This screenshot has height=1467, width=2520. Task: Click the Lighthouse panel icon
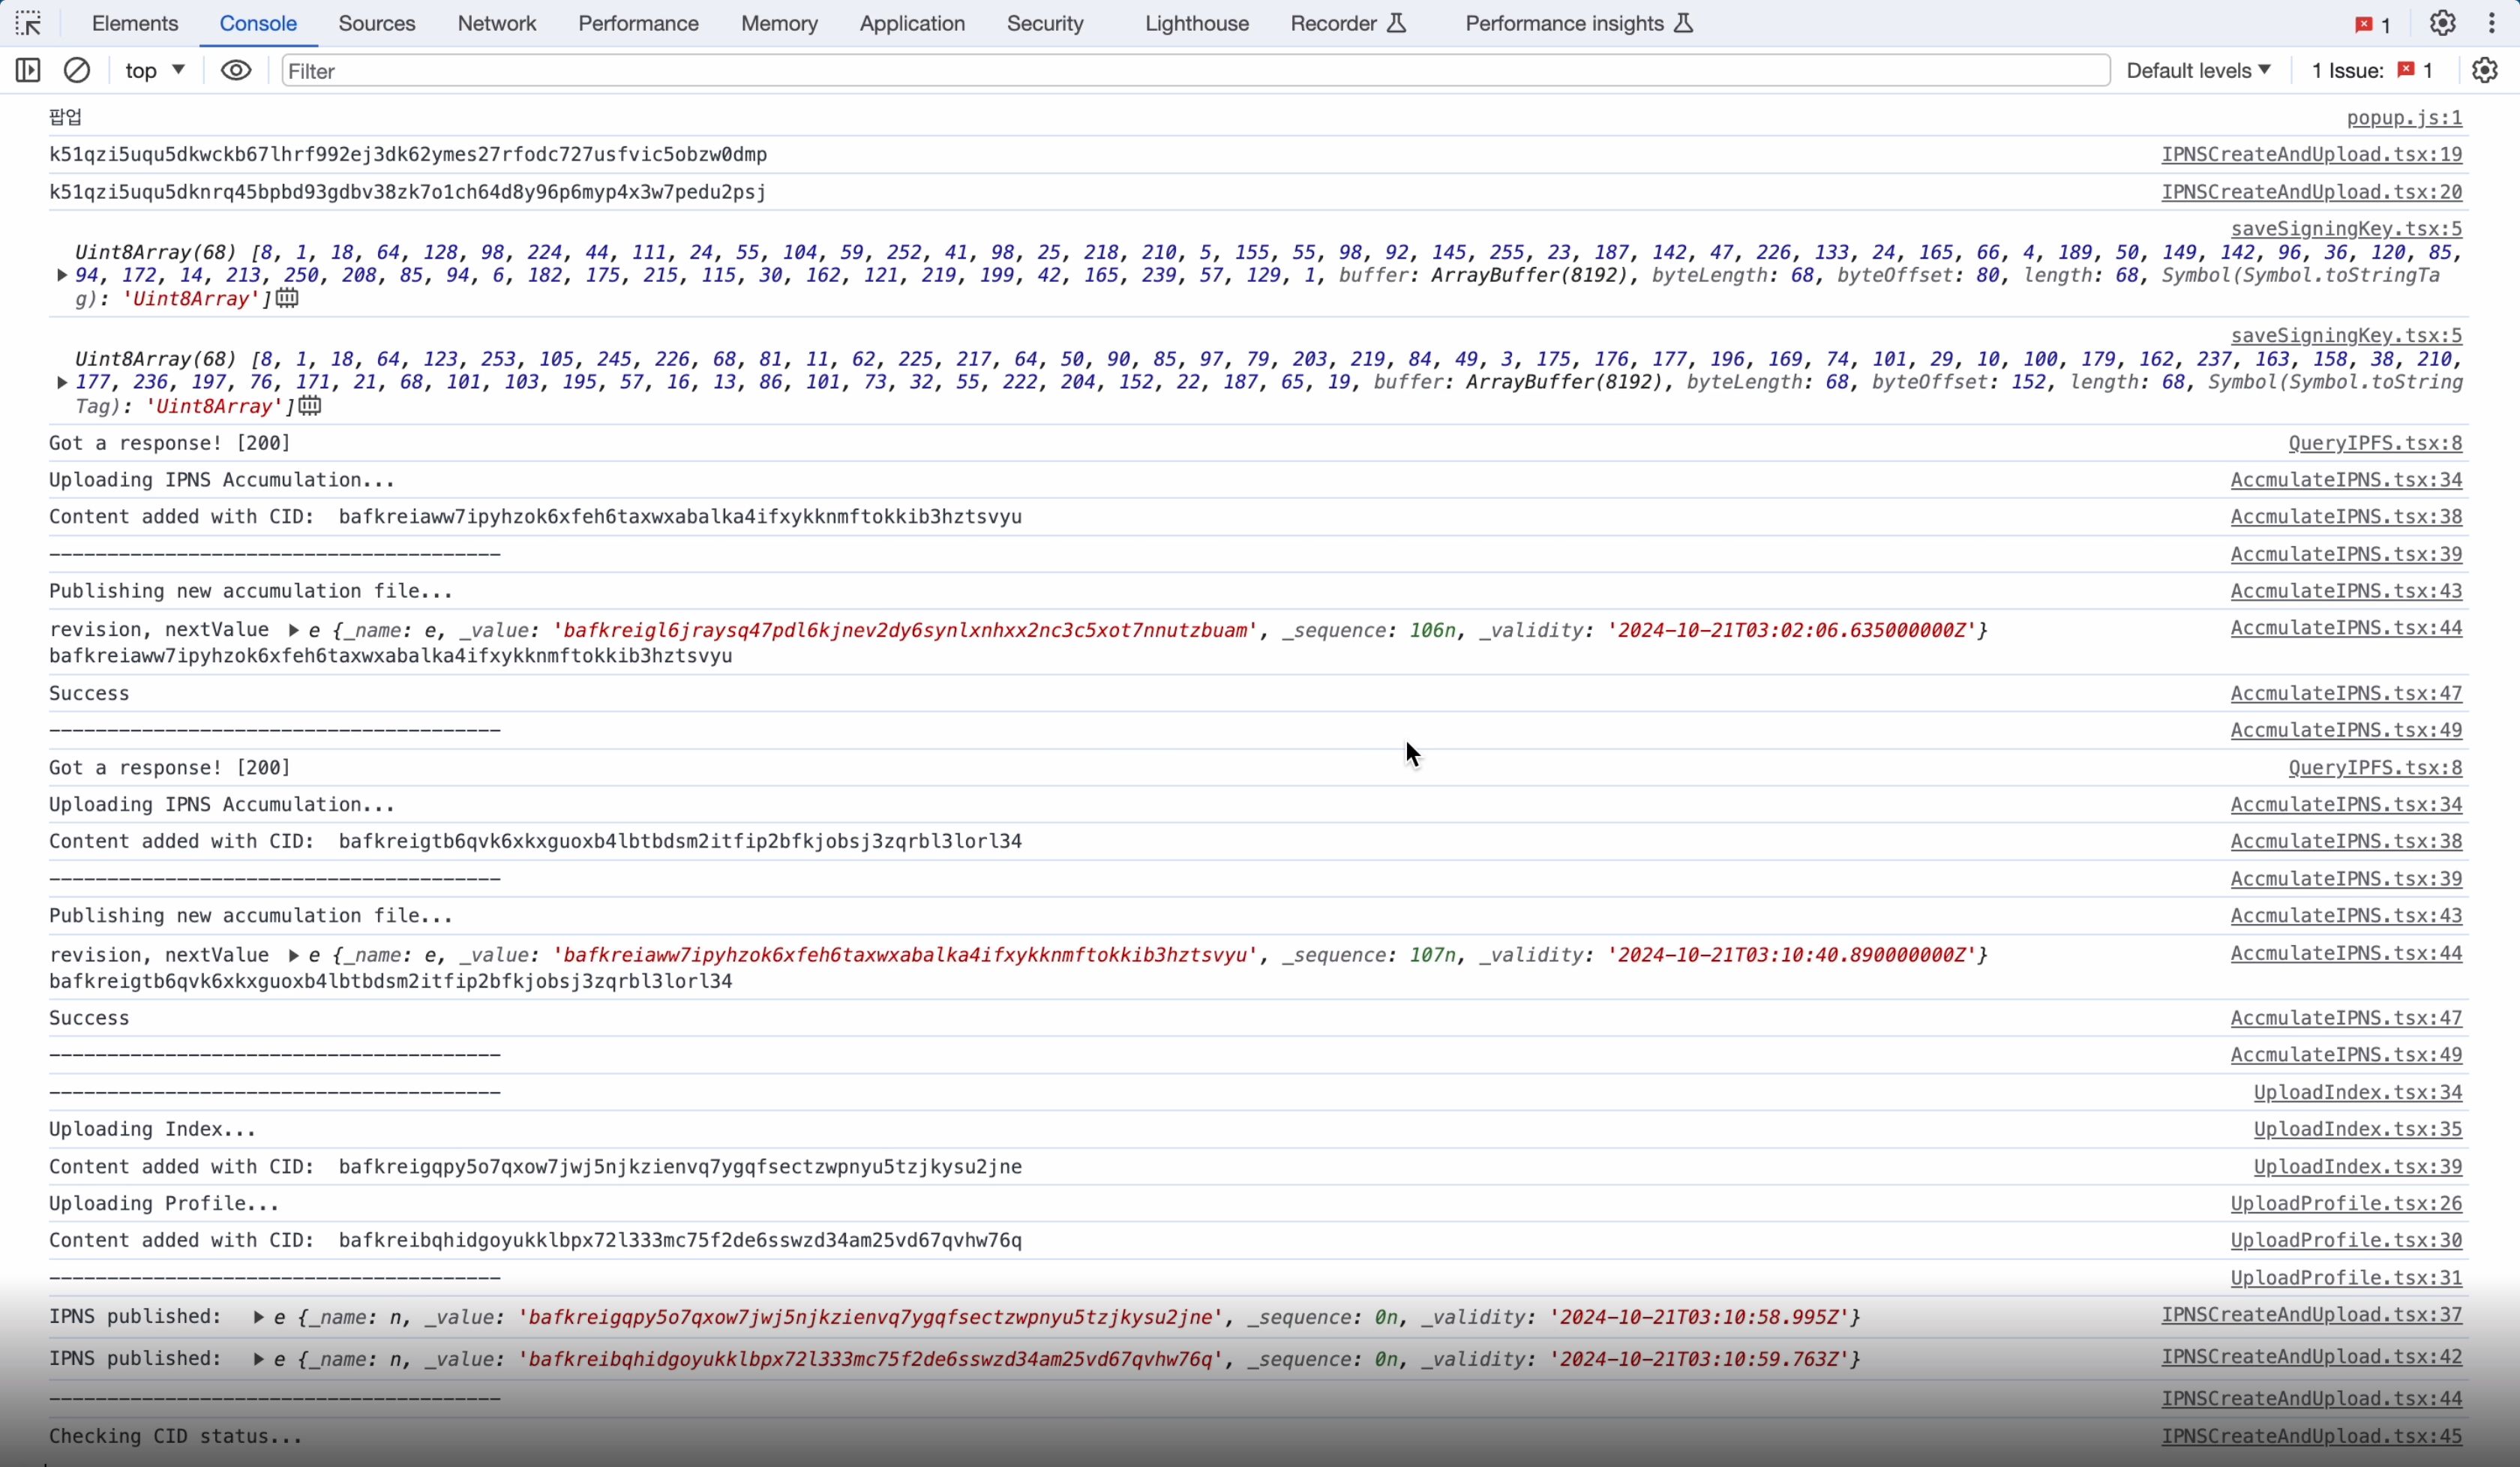click(1196, 22)
